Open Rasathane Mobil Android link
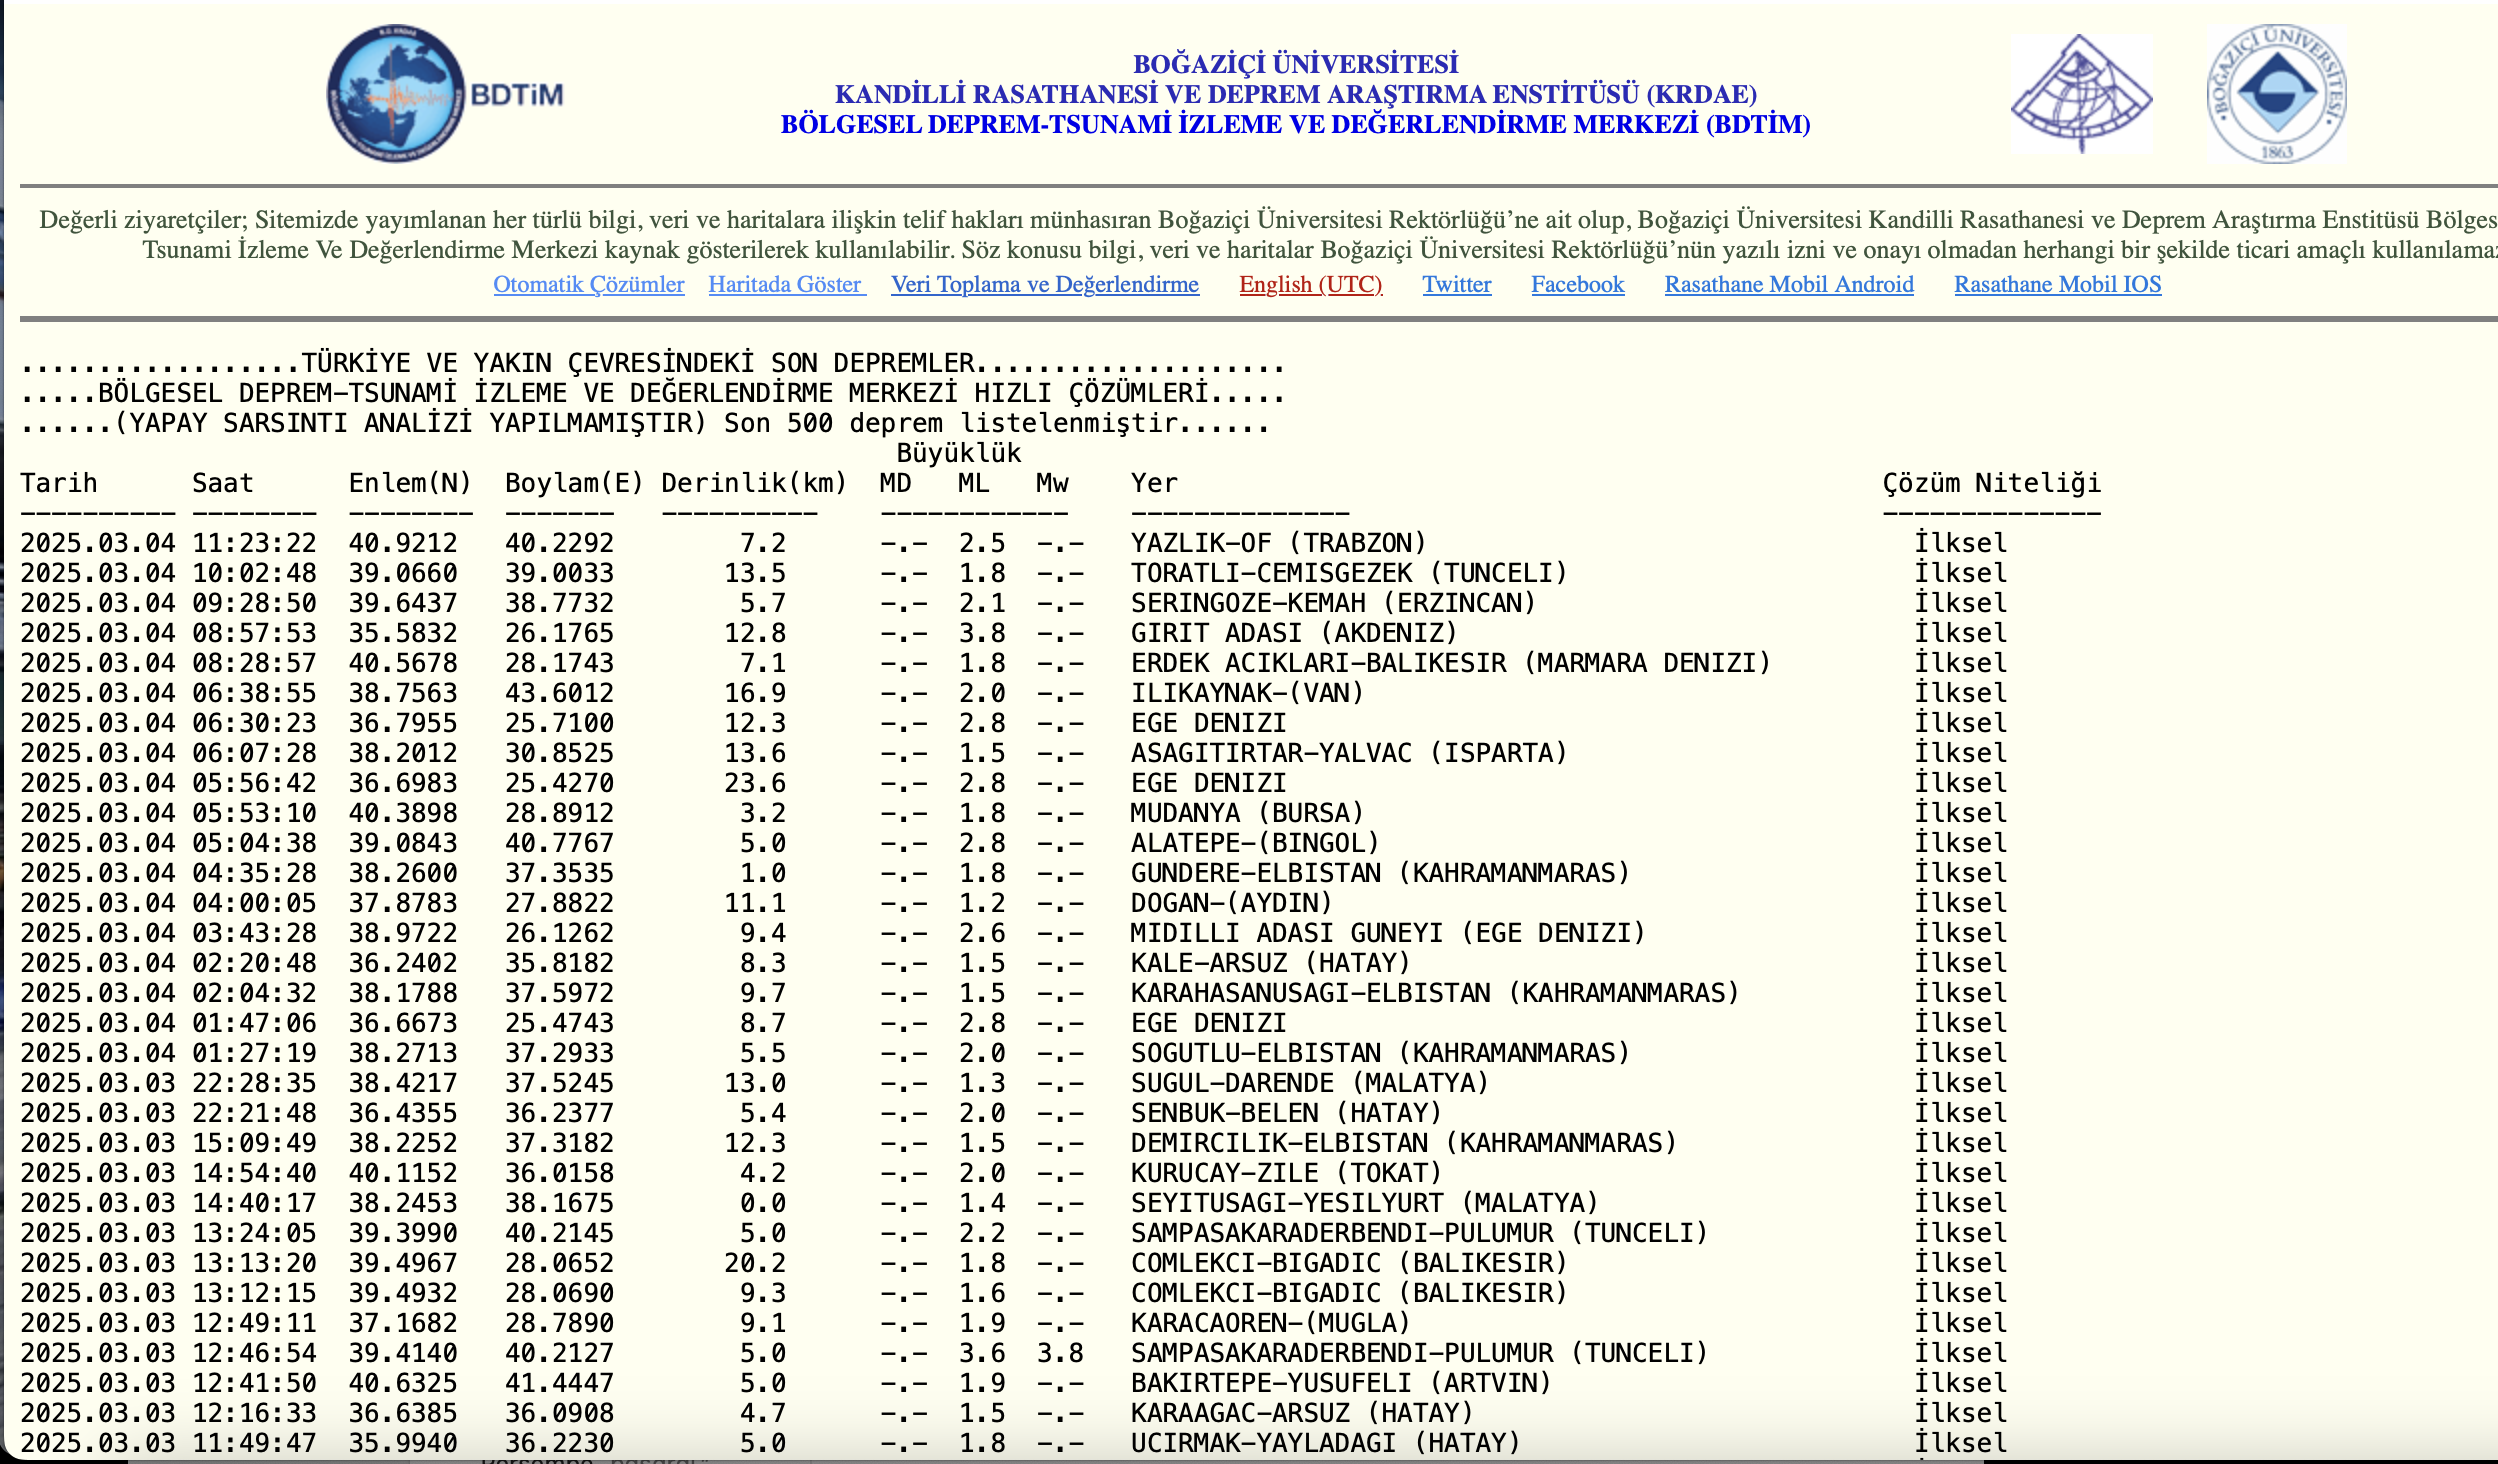The image size is (2498, 1464). pos(1788,284)
